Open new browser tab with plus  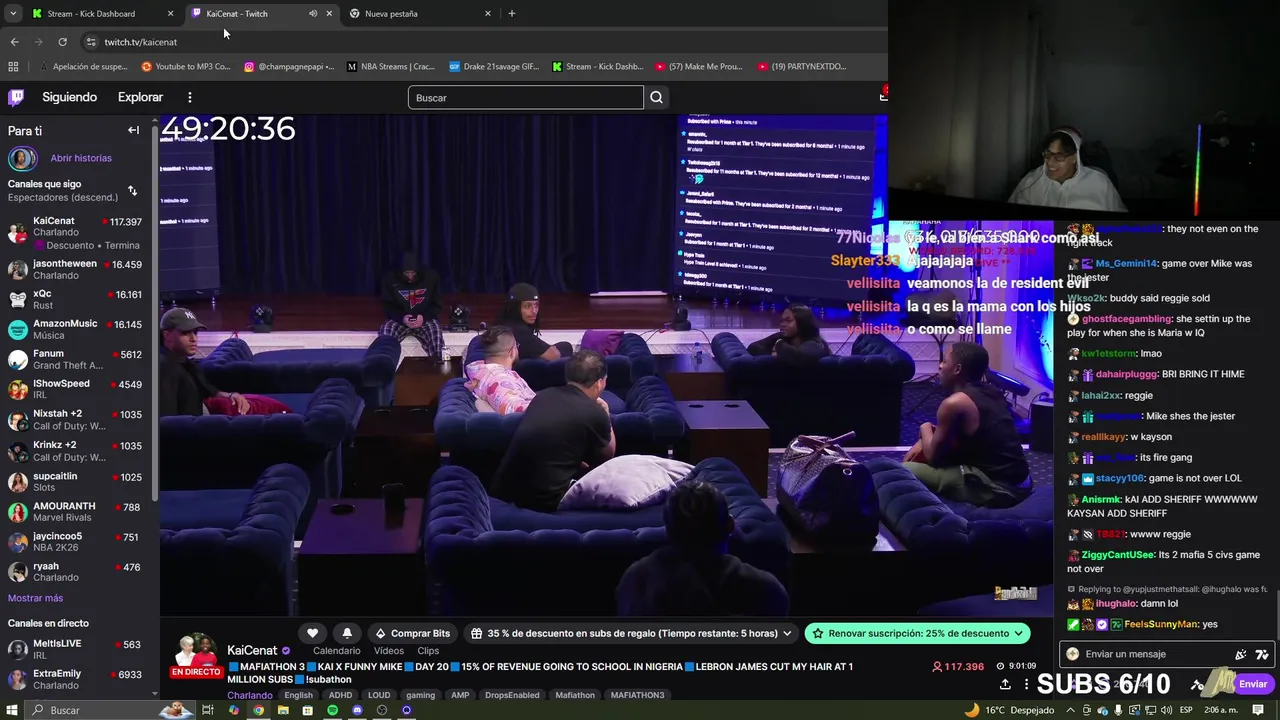click(x=511, y=14)
